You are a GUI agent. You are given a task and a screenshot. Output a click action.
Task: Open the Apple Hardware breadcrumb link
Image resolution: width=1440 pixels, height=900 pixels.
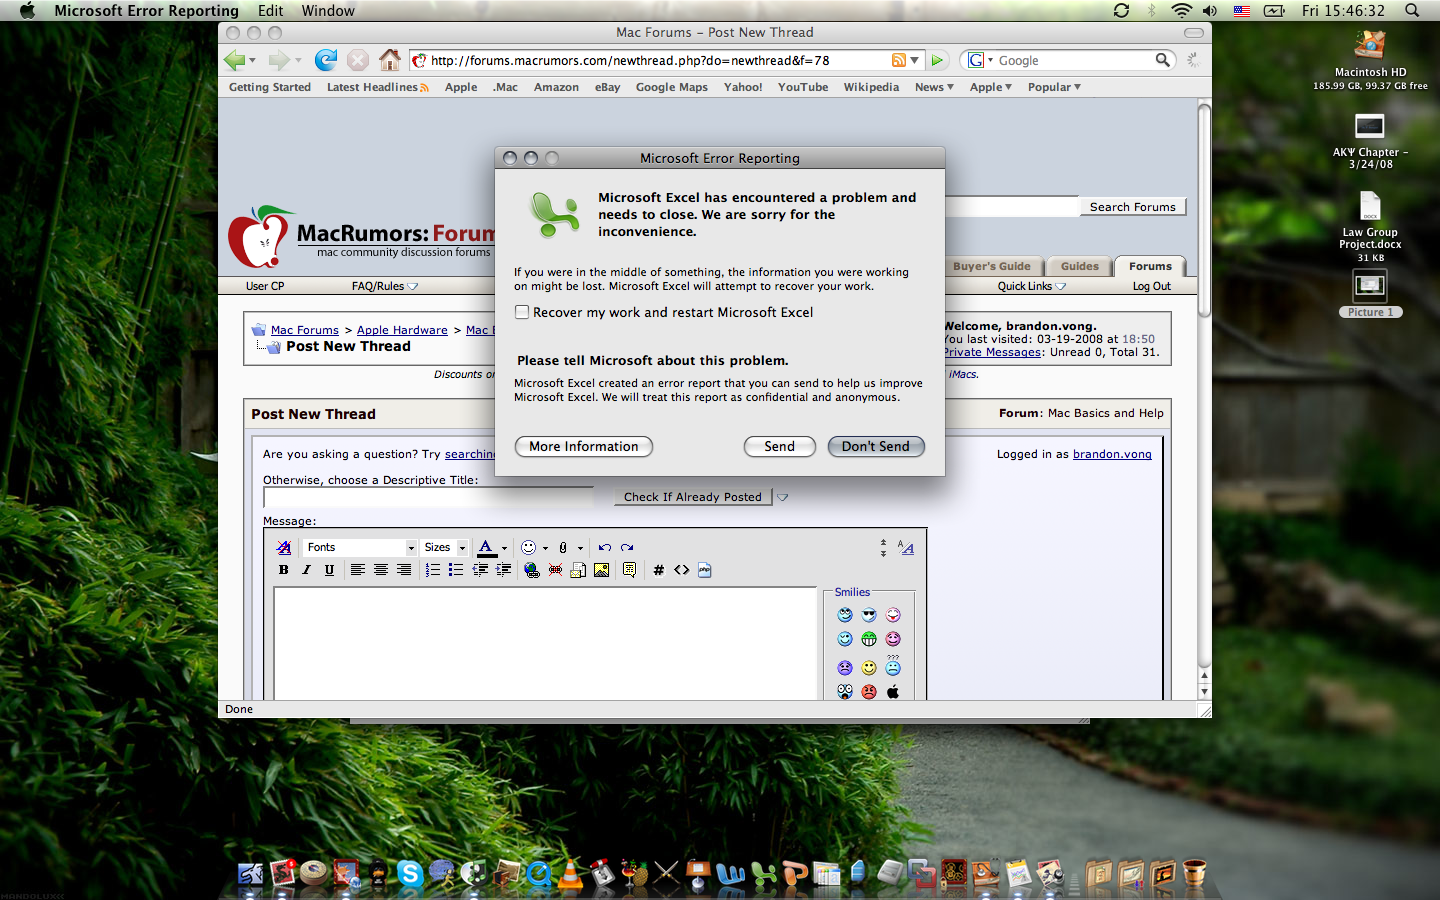[402, 330]
